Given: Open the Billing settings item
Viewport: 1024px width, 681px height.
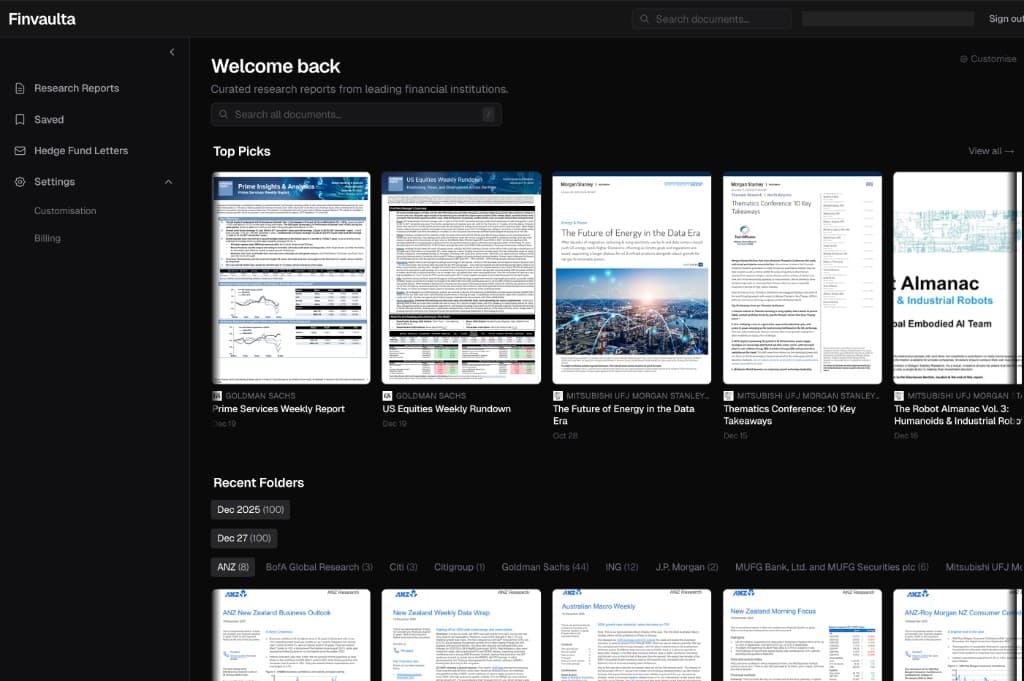Looking at the screenshot, I should (x=47, y=238).
